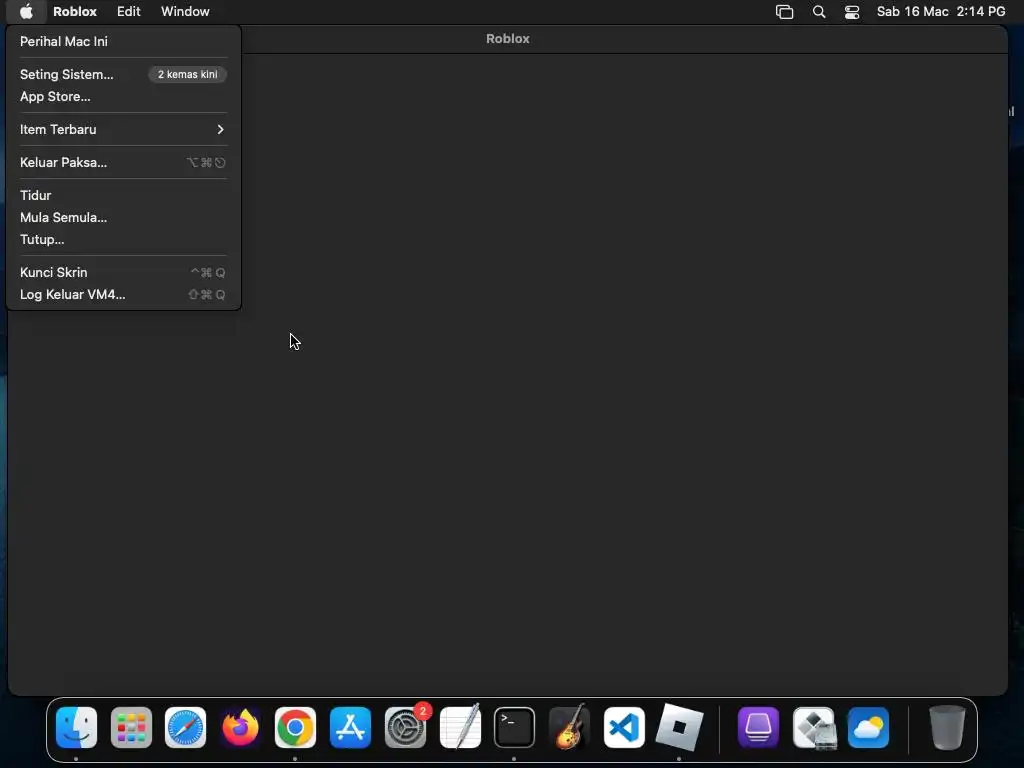
Task: Open Launchpad from the Dock
Action: [131, 728]
